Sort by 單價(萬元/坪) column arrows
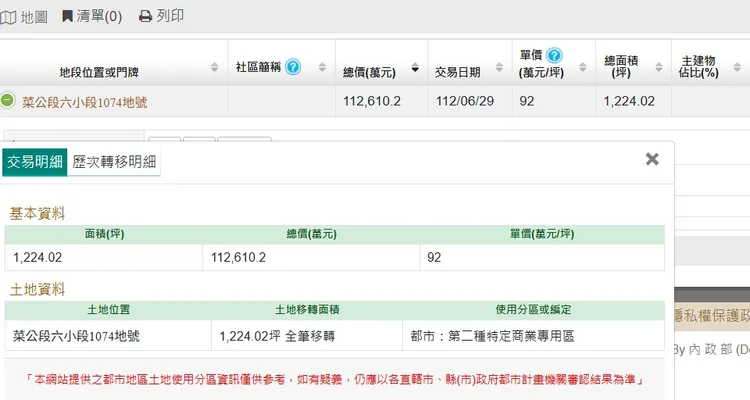The image size is (750, 400). coord(583,67)
